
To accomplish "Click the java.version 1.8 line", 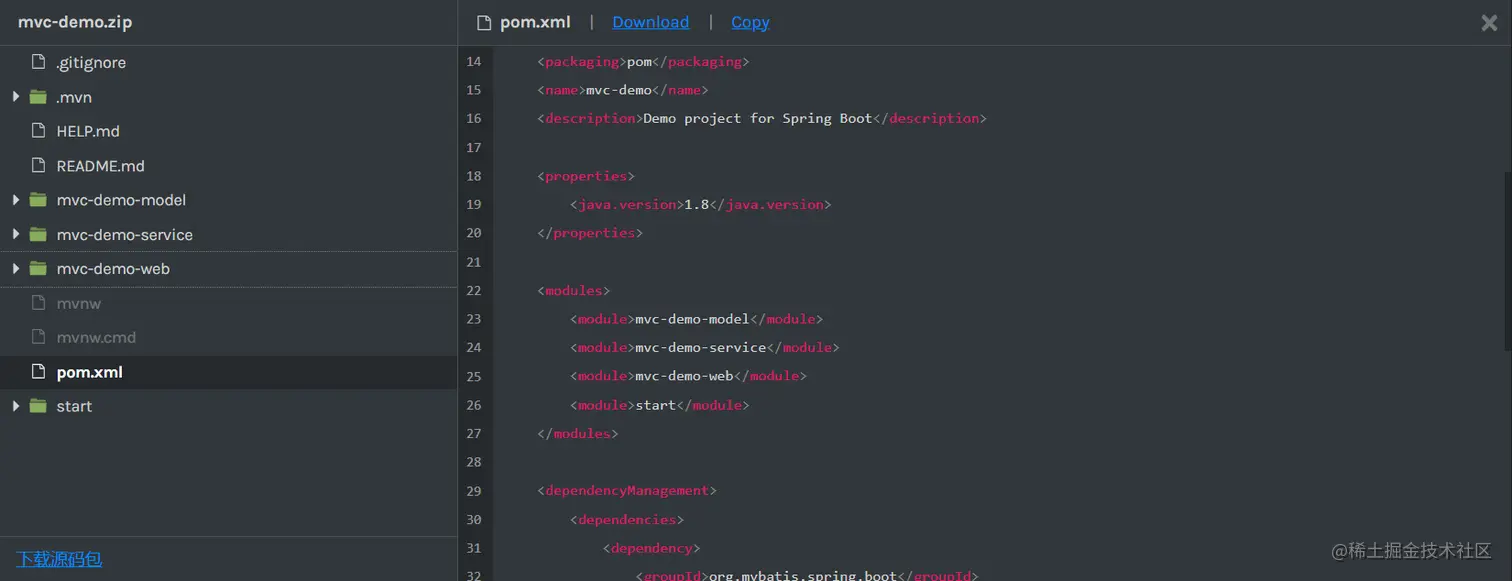I will [700, 204].
